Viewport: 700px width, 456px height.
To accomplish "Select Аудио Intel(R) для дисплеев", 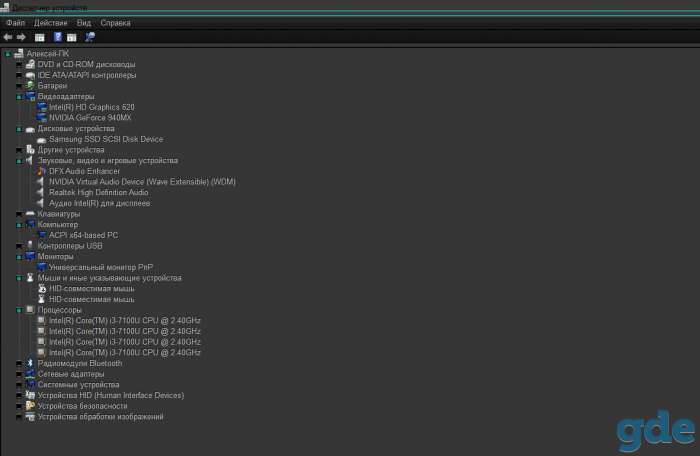I will pyautogui.click(x=100, y=203).
